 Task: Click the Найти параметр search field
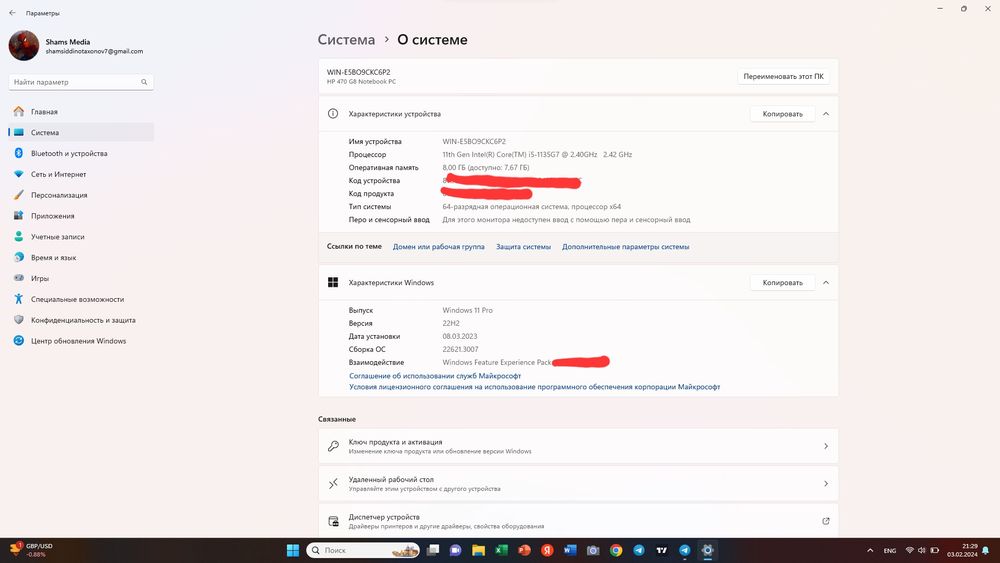tap(81, 82)
